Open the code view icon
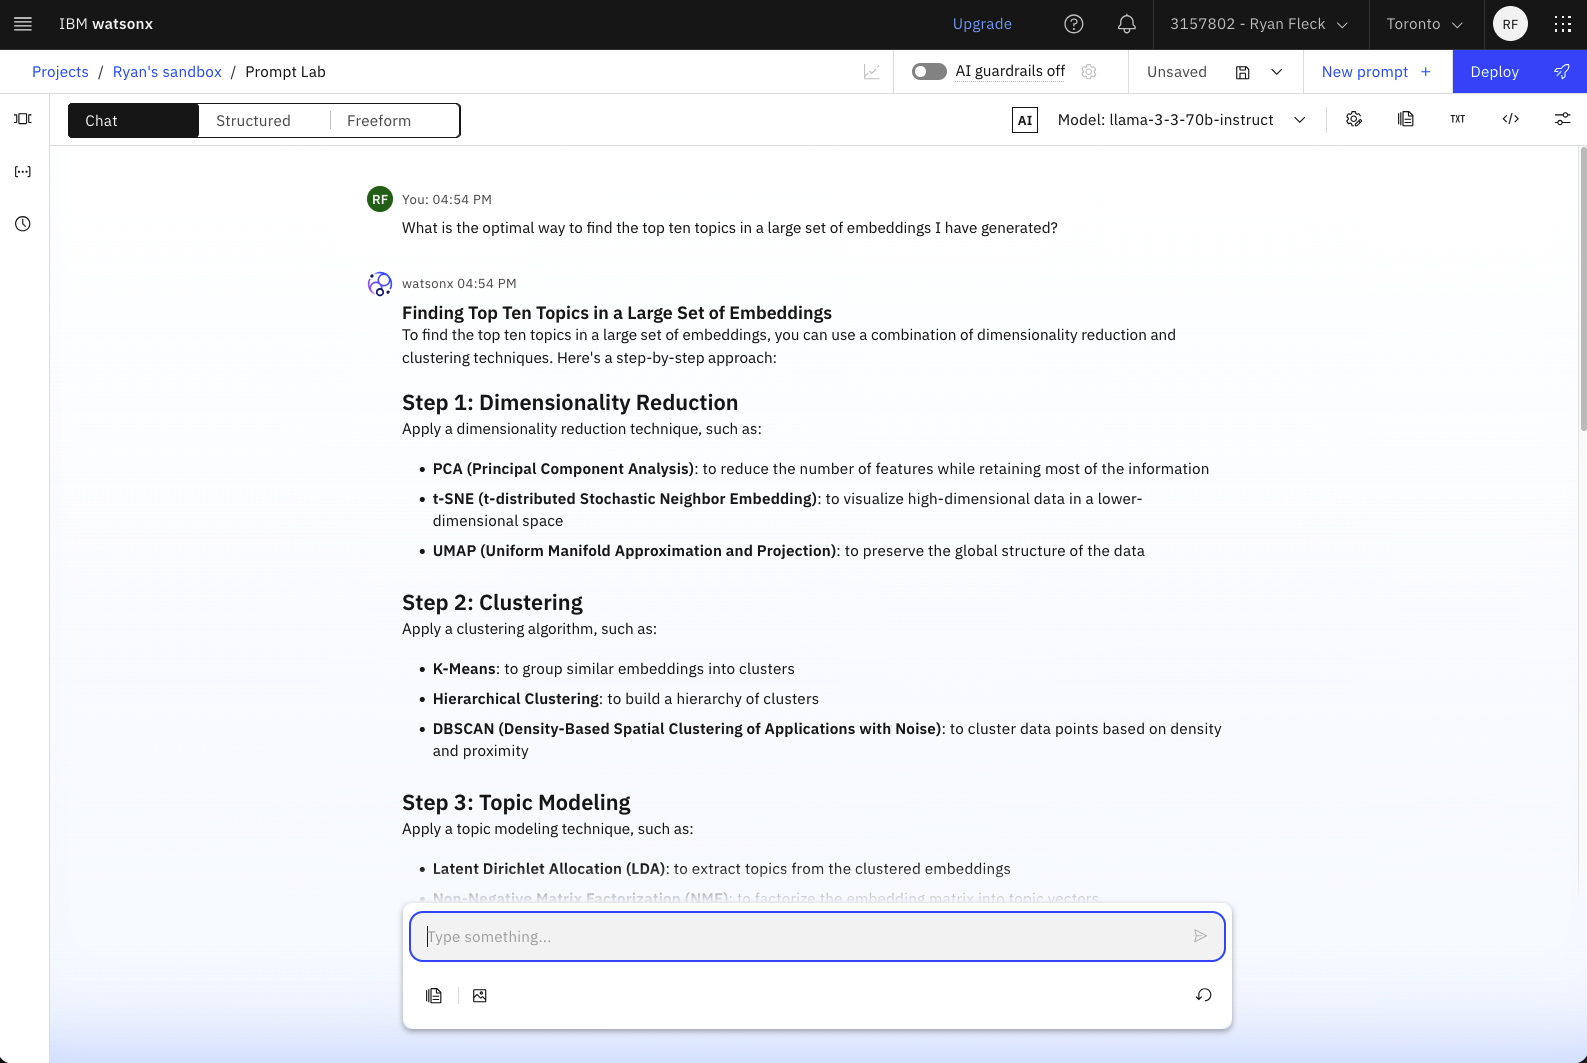Screen dimensions: 1587x1063 1510,119
